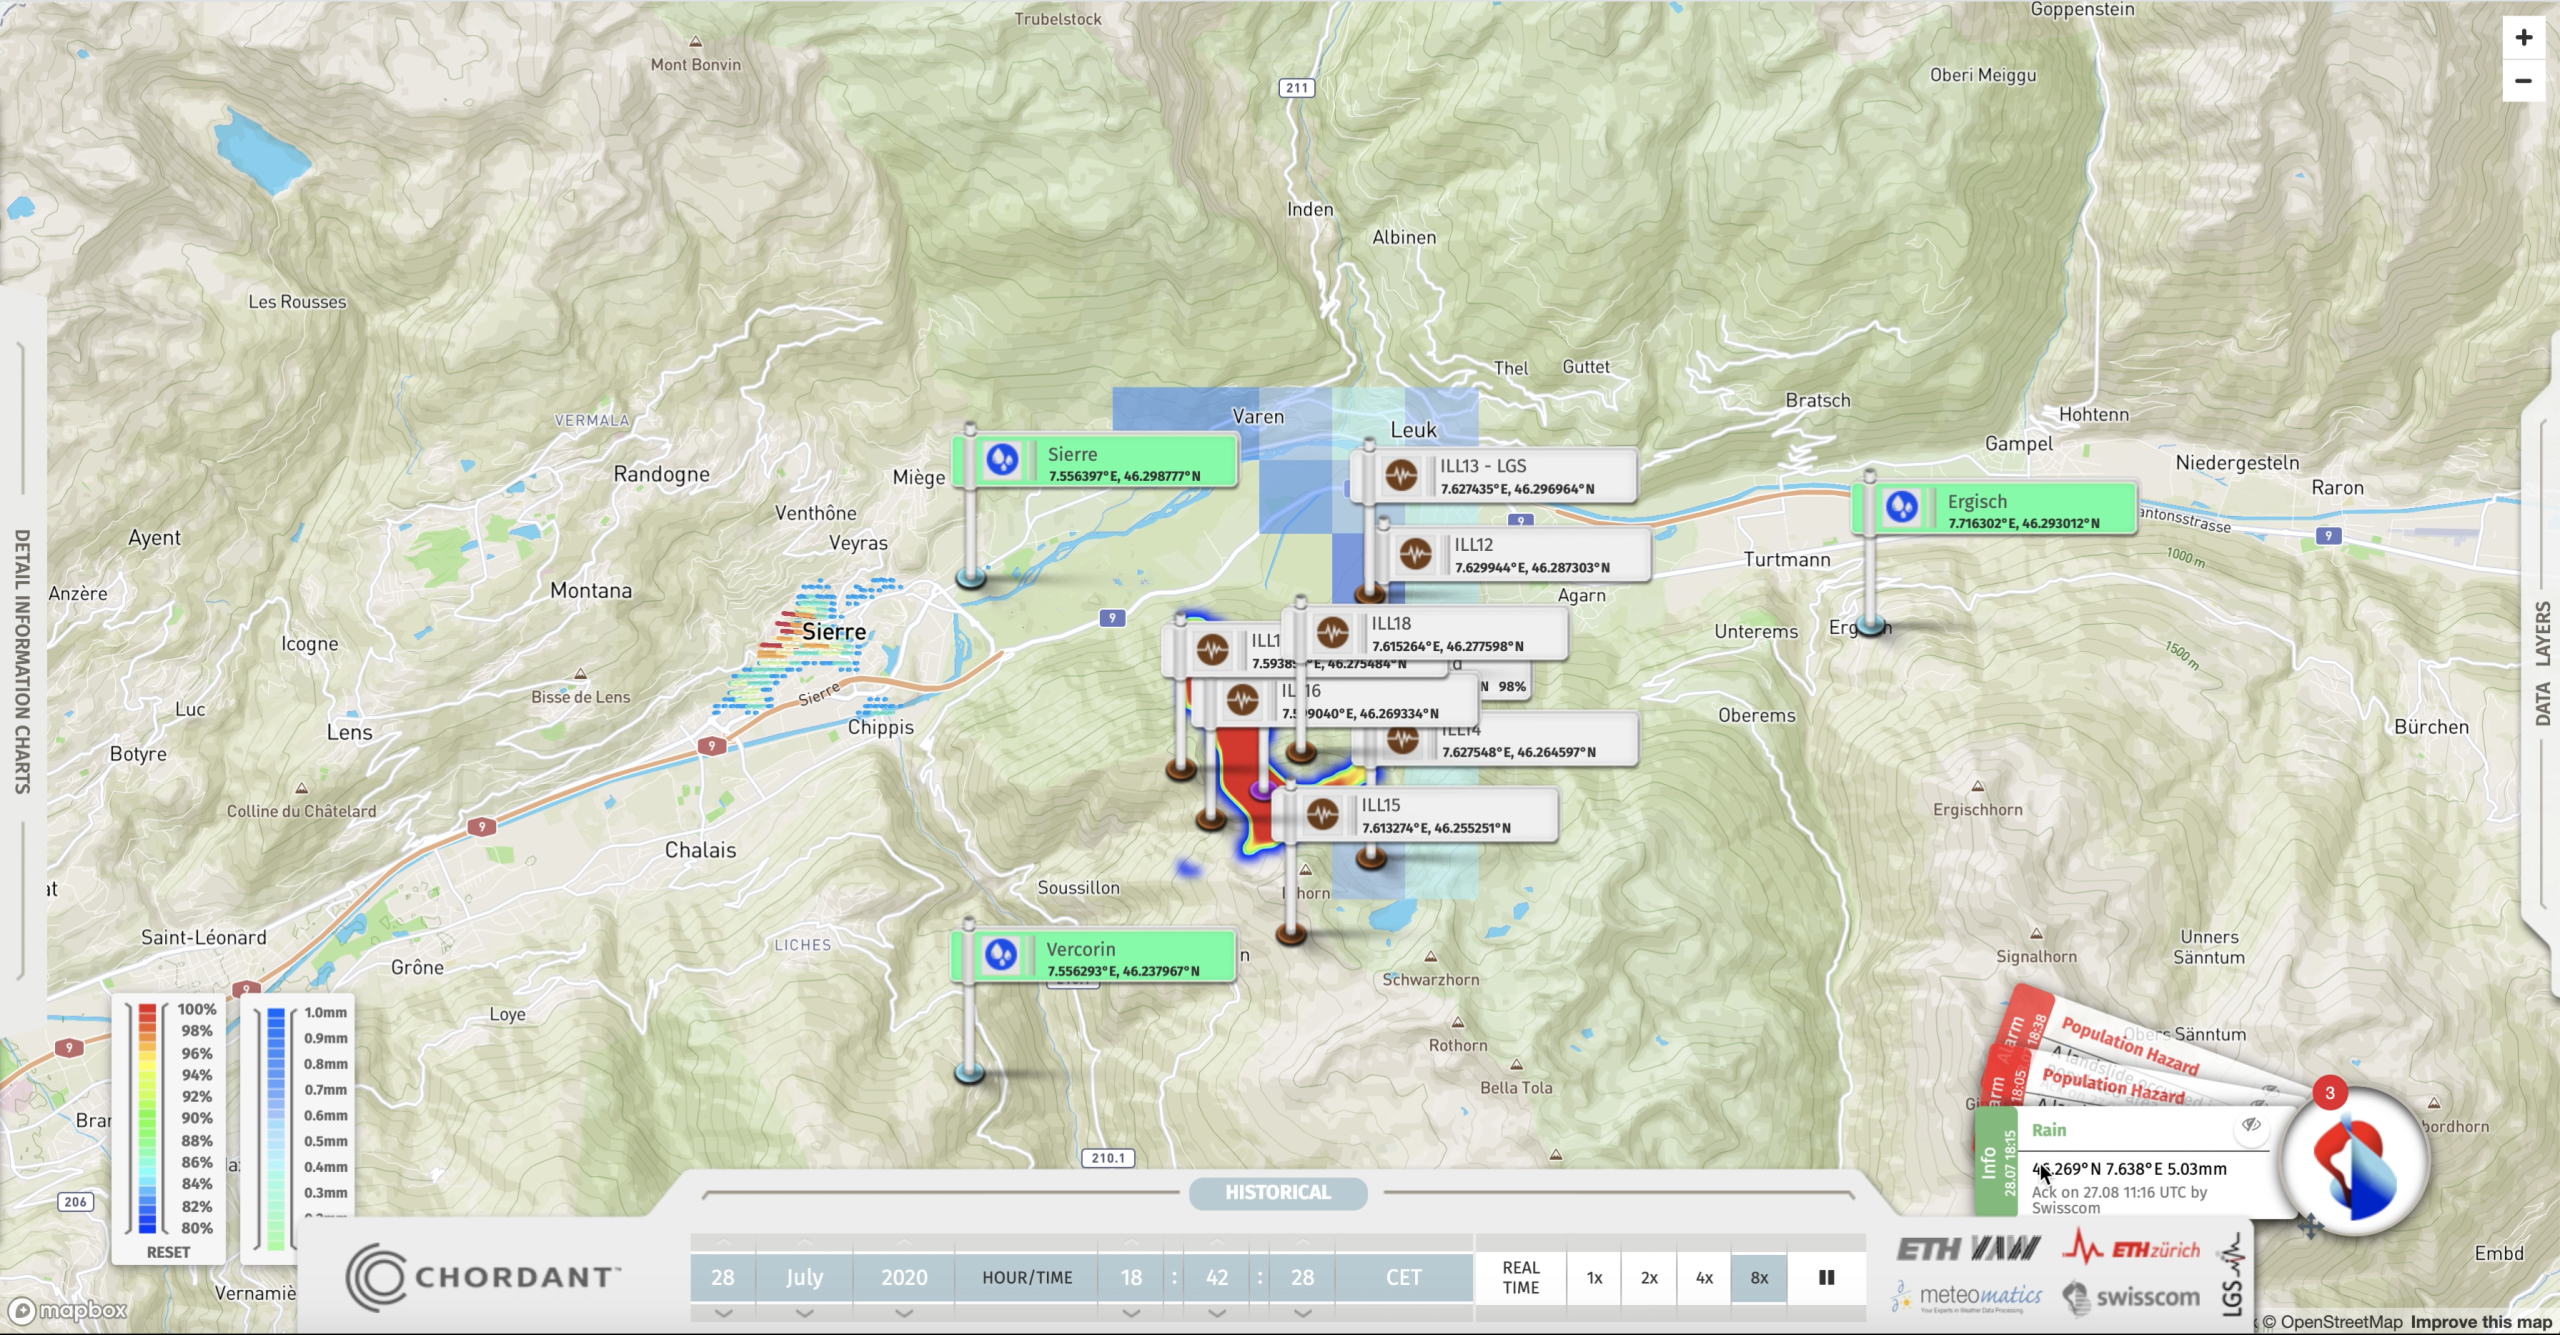Screen dimensions: 2560x1335
Task: Expand the month chevron below July
Action: coord(804,1313)
